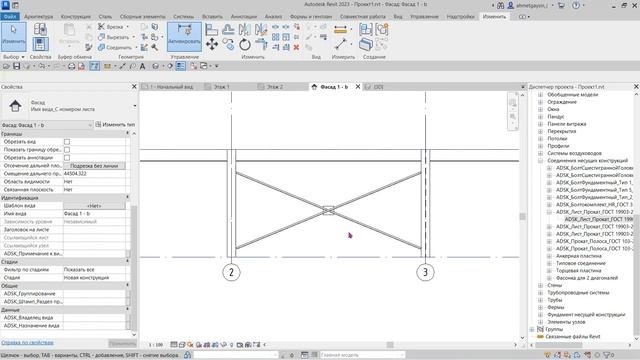Select the Изменить (Modify) arrow tool
640x360 pixels.
pyautogui.click(x=14, y=37)
